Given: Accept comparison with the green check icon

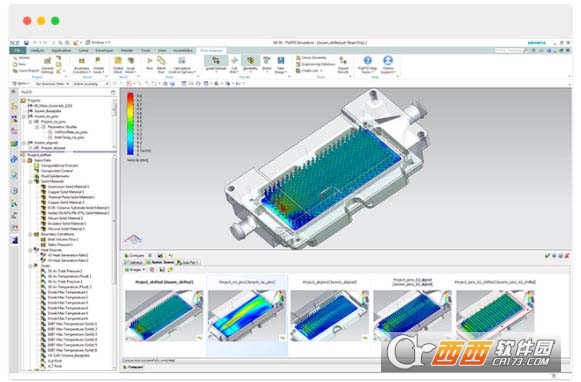Looking at the screenshot, I should point(547,256).
